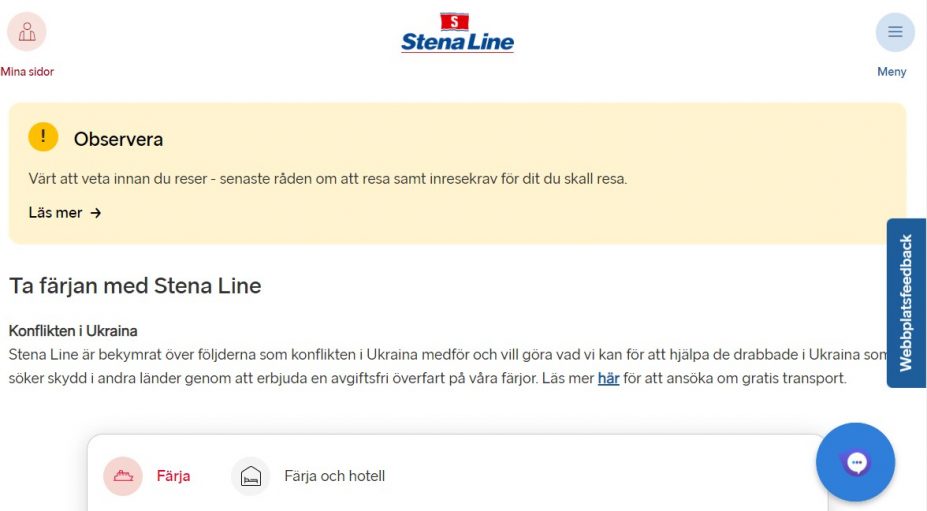Launch the chat bubble assistant
927x511 pixels.
(x=855, y=462)
